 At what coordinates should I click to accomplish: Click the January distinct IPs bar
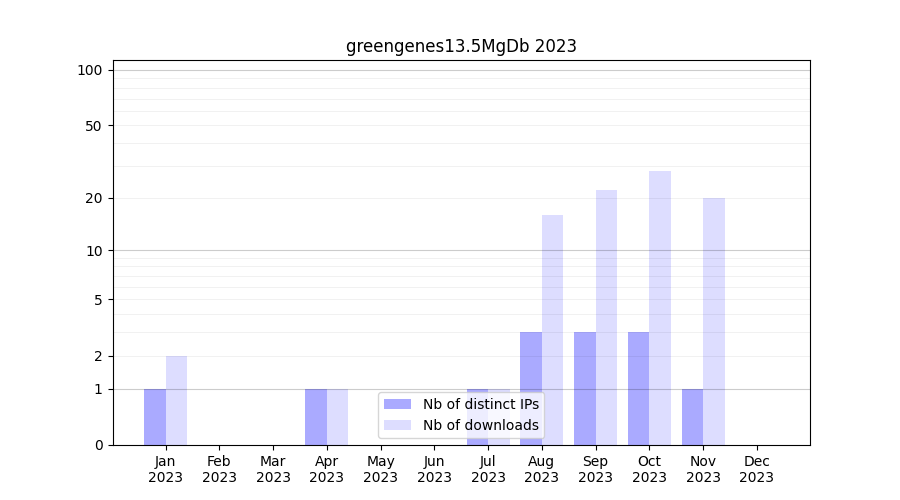(155, 417)
